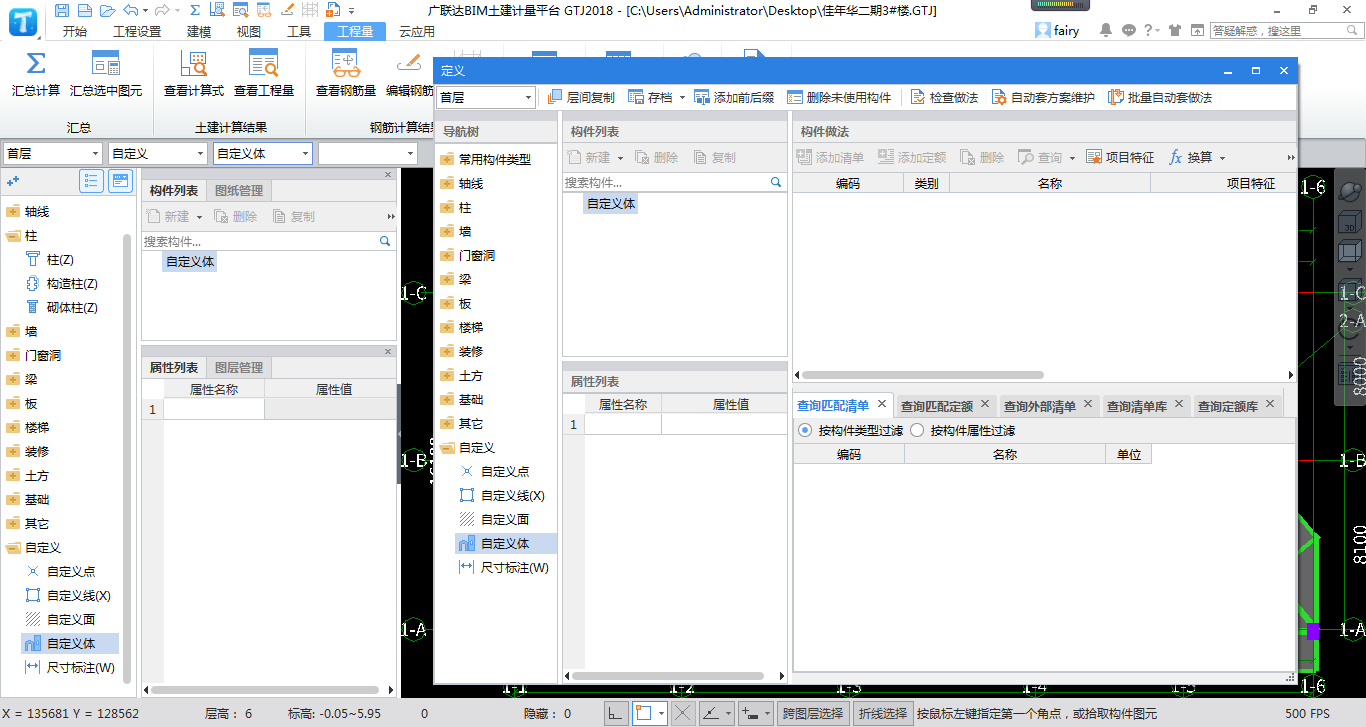1366x727 pixels.
Task: Select 尺寸标注(W) in main navigation tree
Action: pos(80,667)
